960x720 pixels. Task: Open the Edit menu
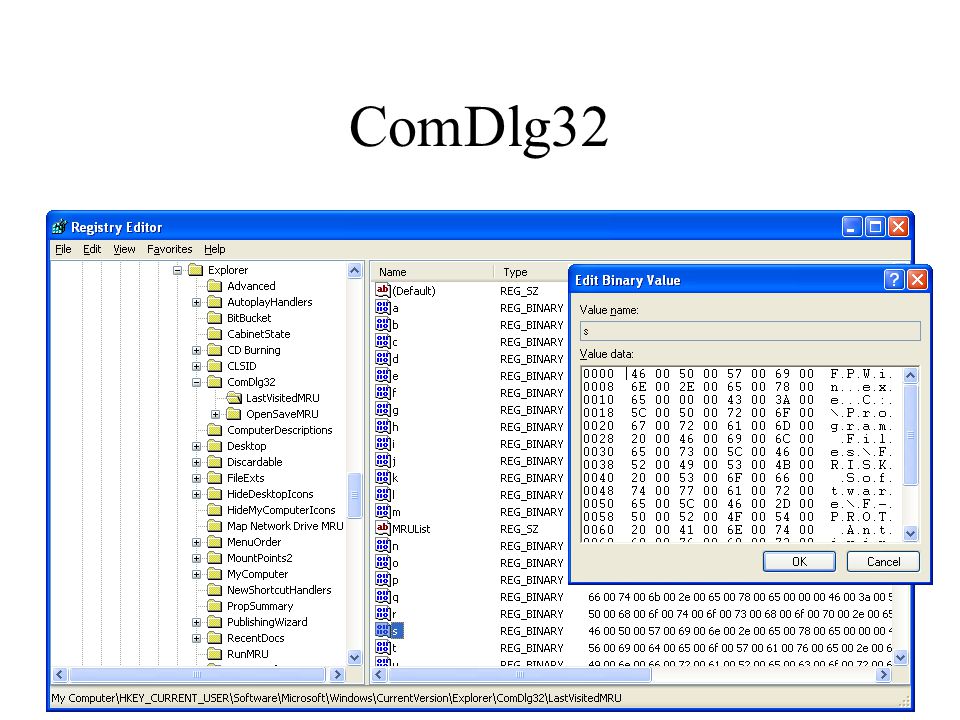(x=92, y=249)
